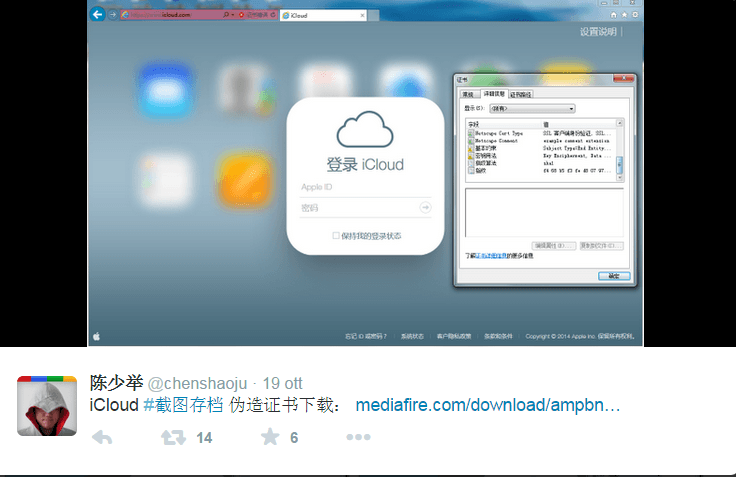Open the browser home icon

613,15
